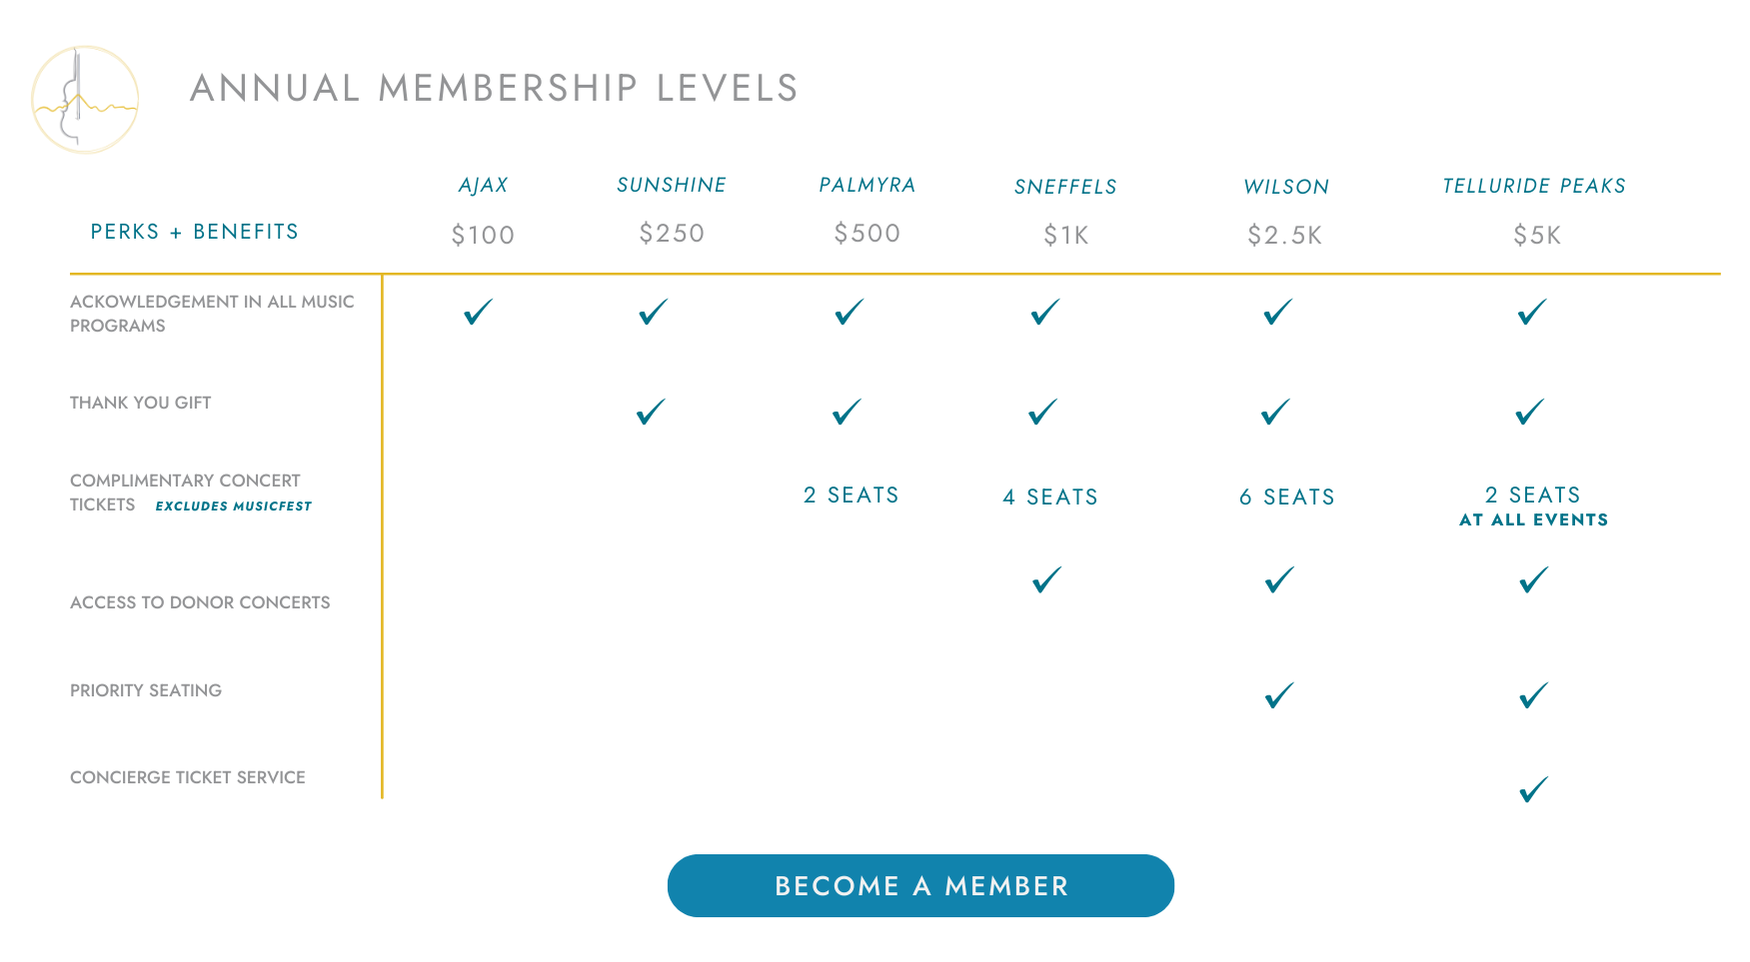Click the Wilson 6 Seats text
Image resolution: width=1750 pixels, height=962 pixels.
click(1287, 497)
